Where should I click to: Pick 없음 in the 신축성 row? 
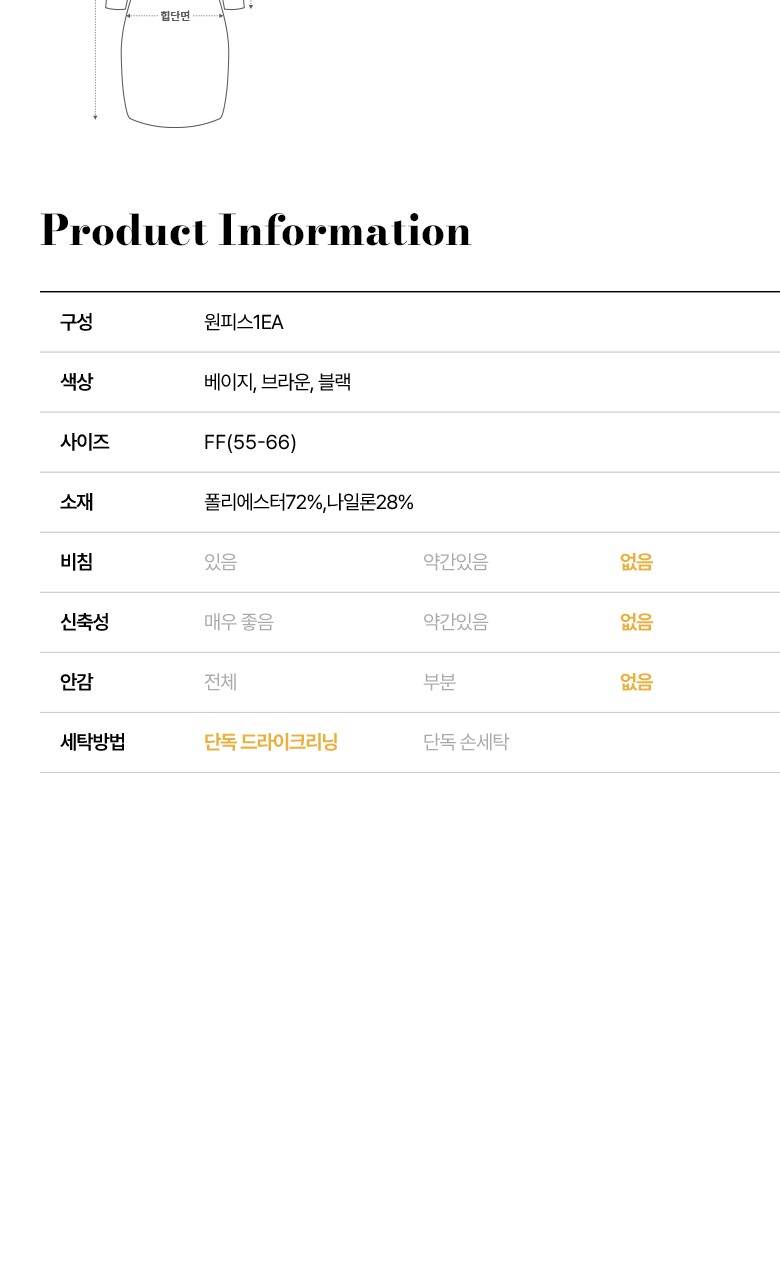click(x=636, y=622)
